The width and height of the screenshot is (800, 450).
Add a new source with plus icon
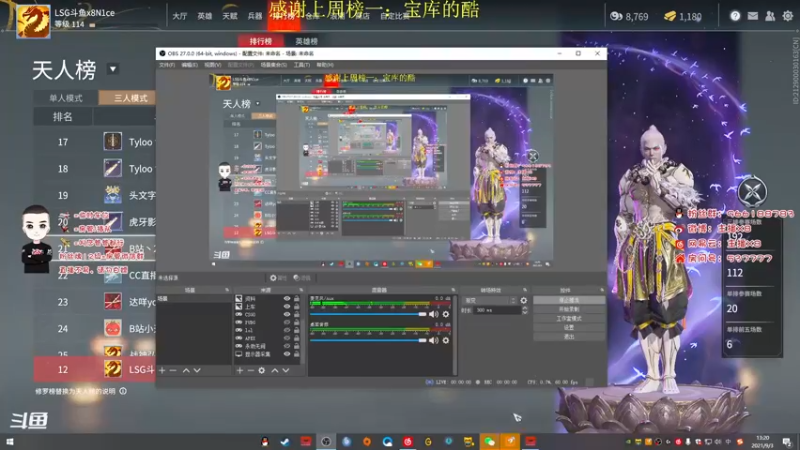click(x=239, y=370)
